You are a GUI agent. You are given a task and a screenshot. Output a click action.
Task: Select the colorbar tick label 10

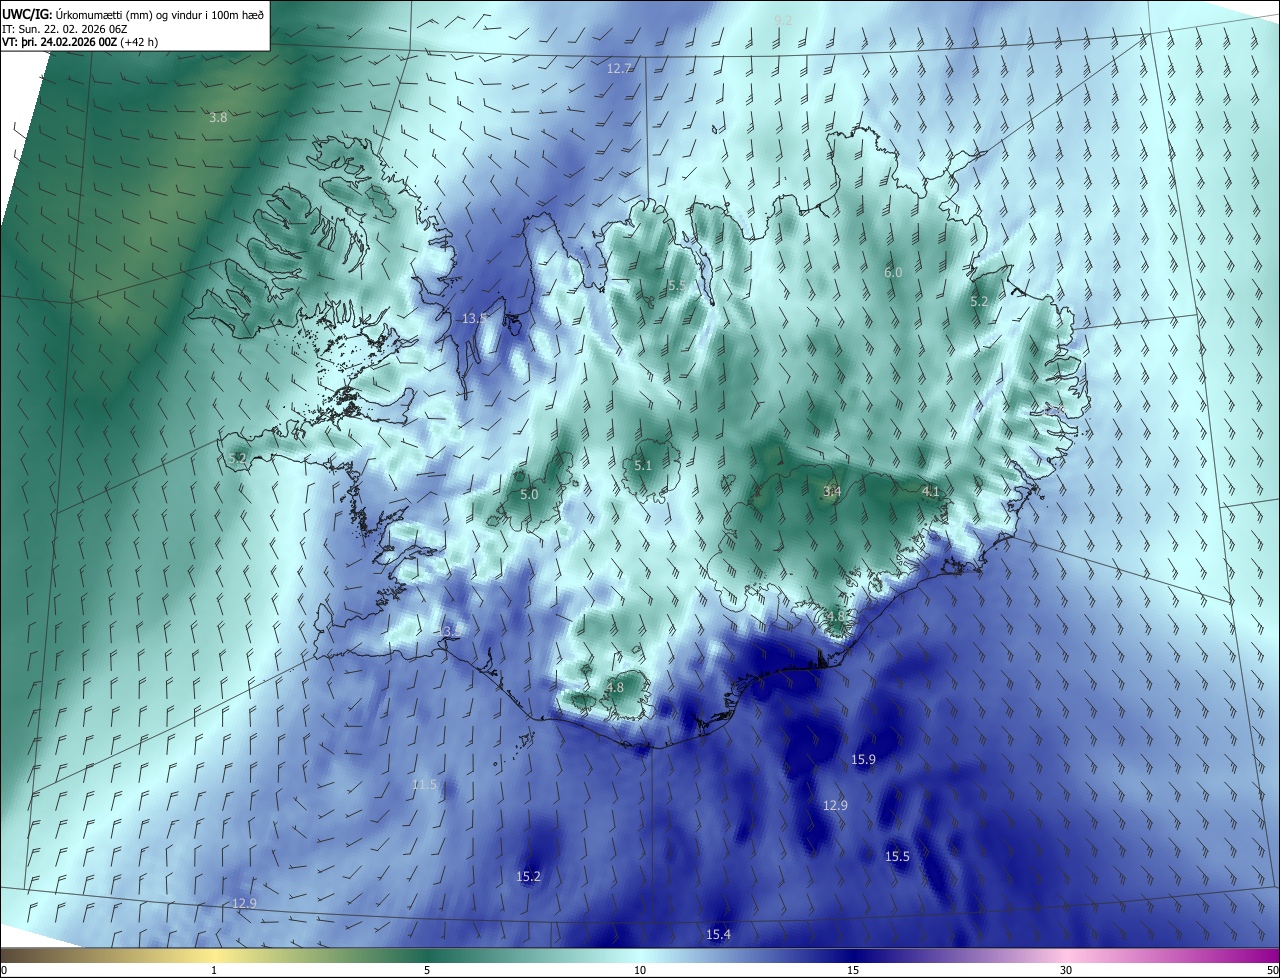(x=640, y=970)
